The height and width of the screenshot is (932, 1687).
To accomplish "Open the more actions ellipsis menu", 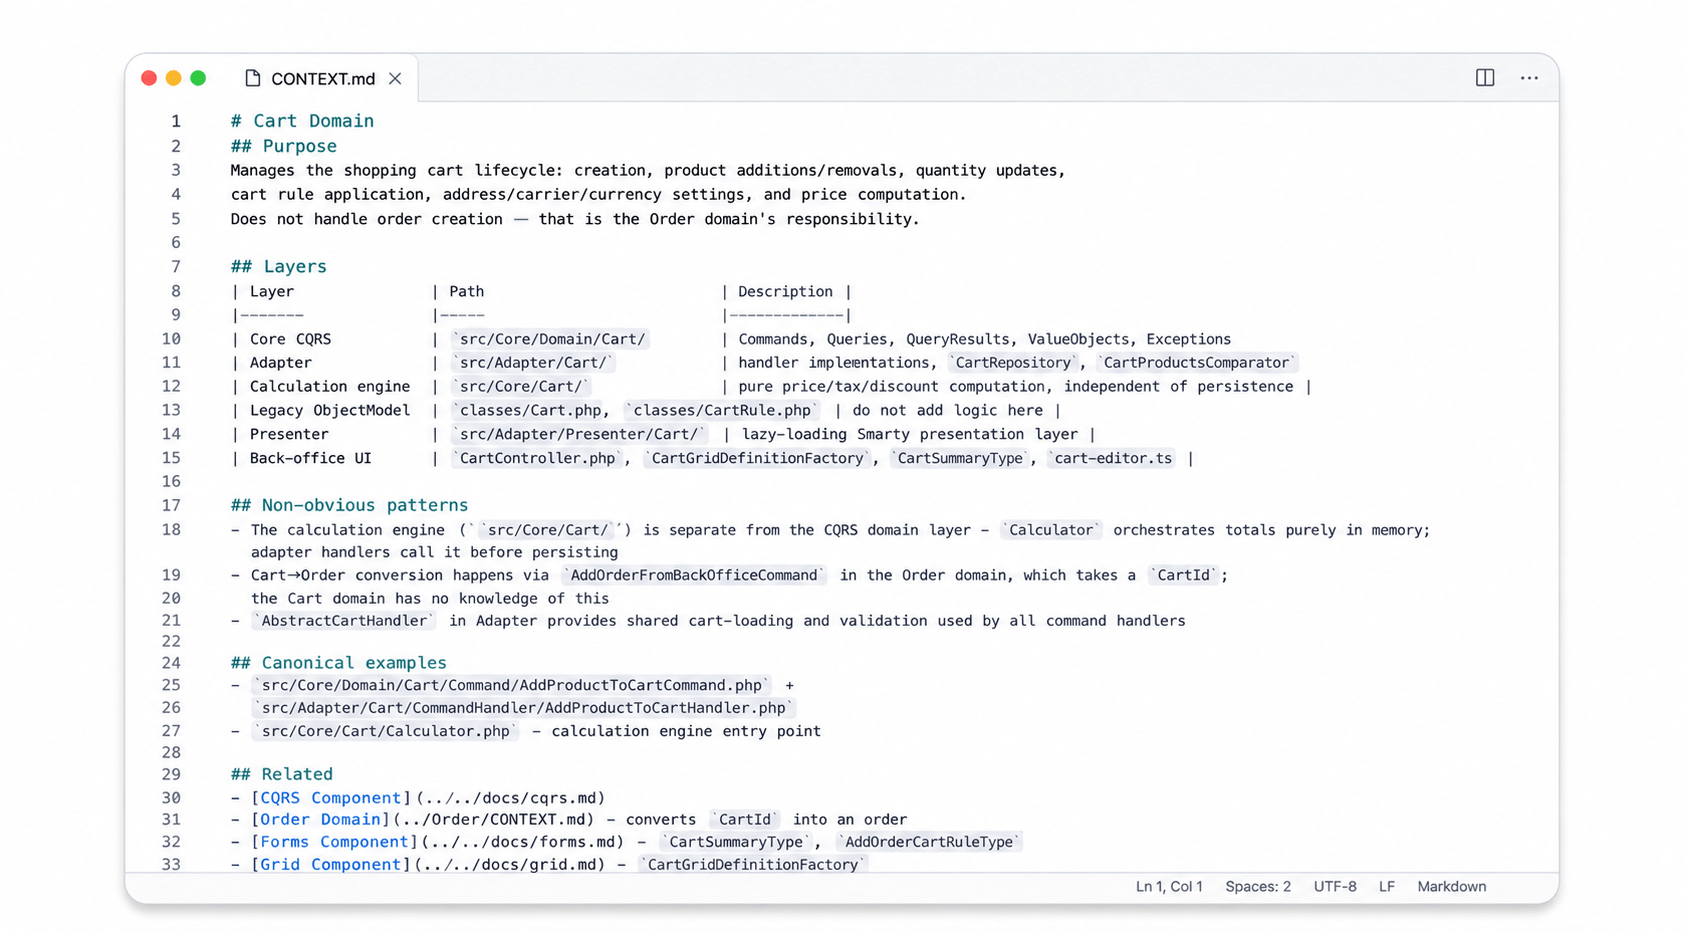I will [x=1529, y=78].
